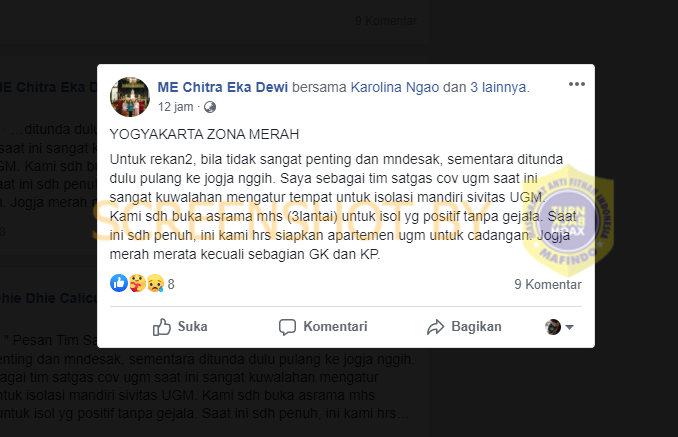This screenshot has height=437, width=678.
Task: Click the share arrow icon beside Bagikan
Action: 435,327
